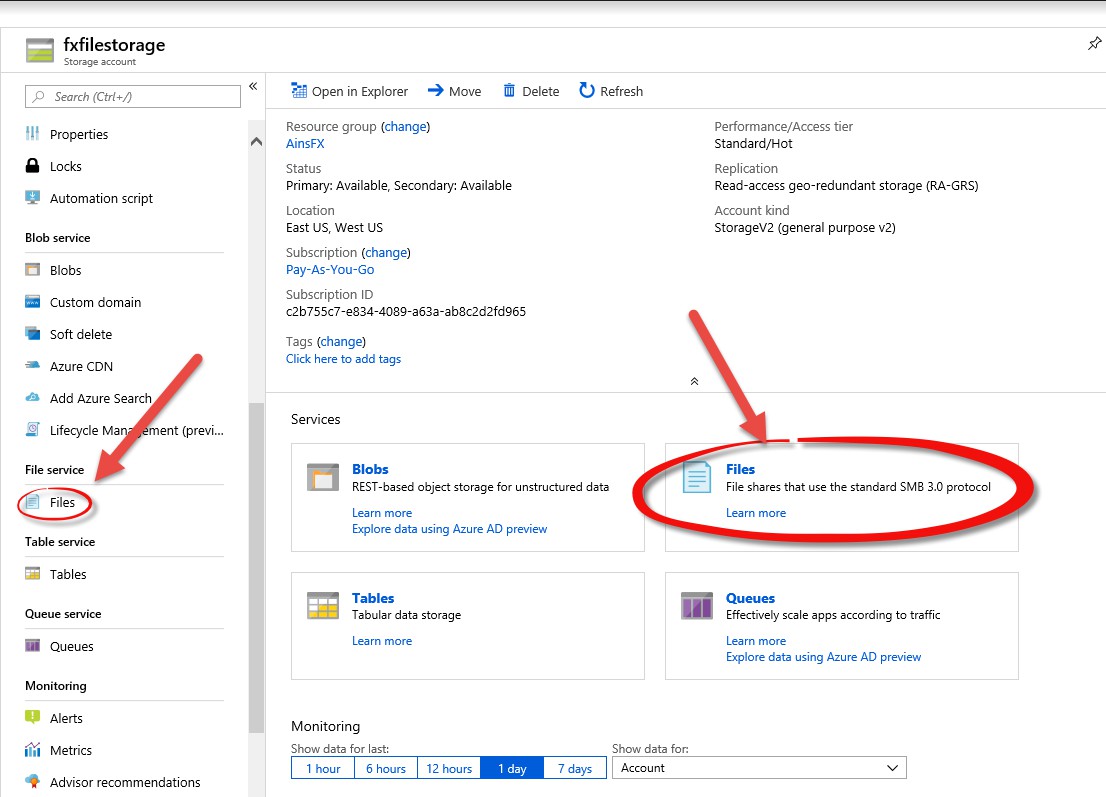Collapse the sidebar with the double chevron
The height and width of the screenshot is (797, 1106).
pyautogui.click(x=253, y=86)
